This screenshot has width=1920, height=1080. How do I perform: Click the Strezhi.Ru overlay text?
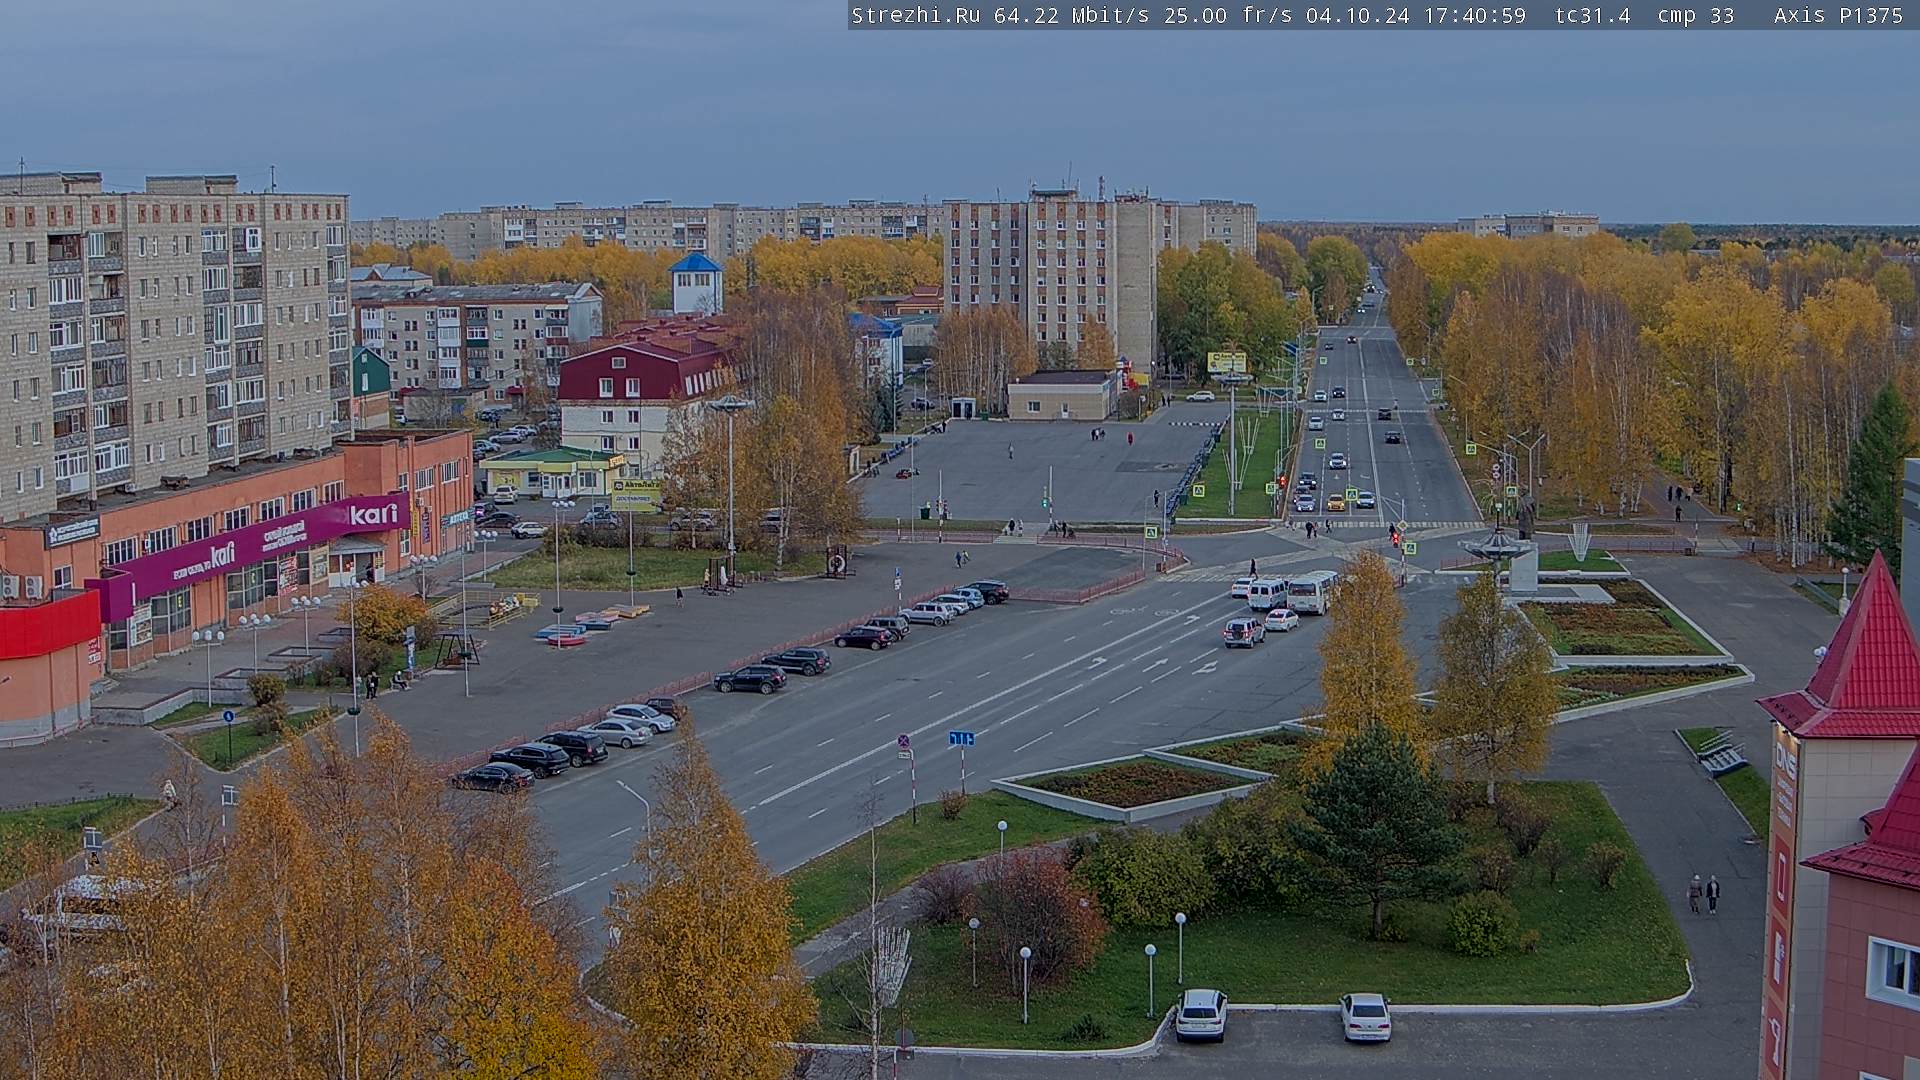(x=915, y=15)
